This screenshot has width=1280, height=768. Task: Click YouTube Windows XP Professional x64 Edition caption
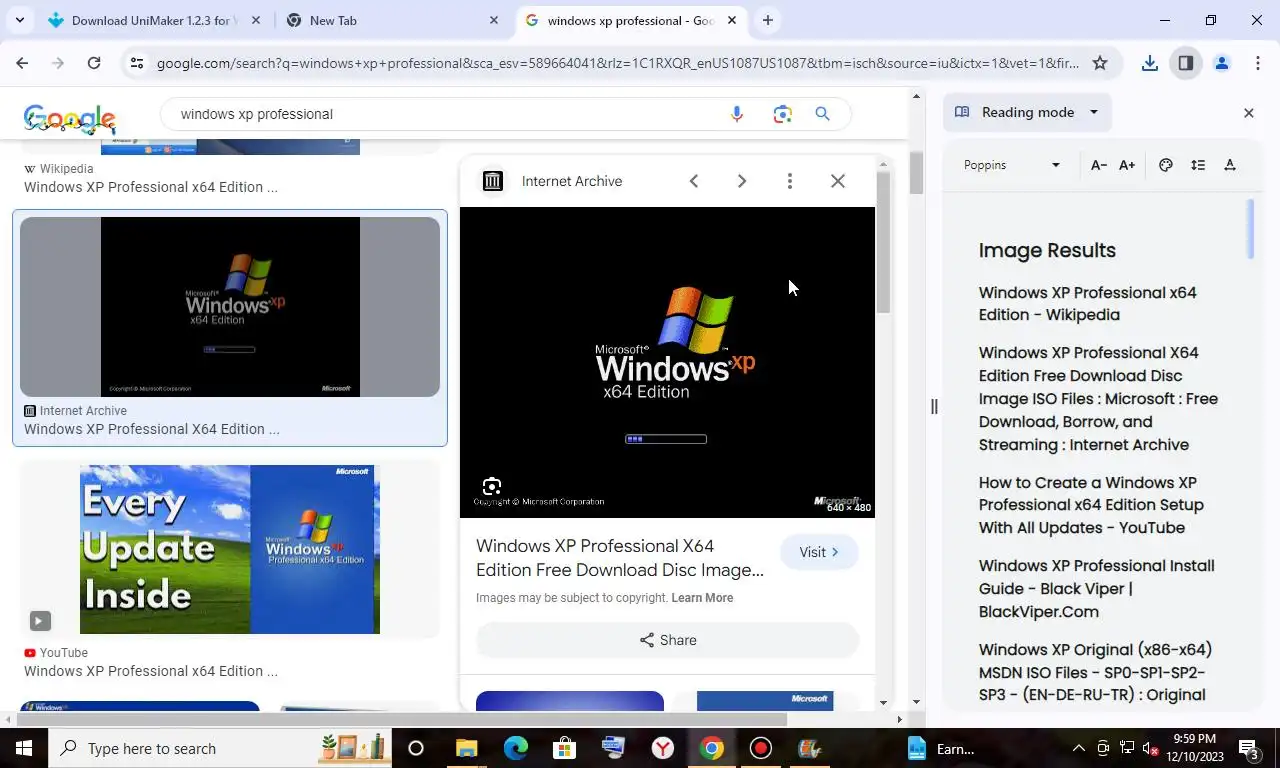click(151, 671)
